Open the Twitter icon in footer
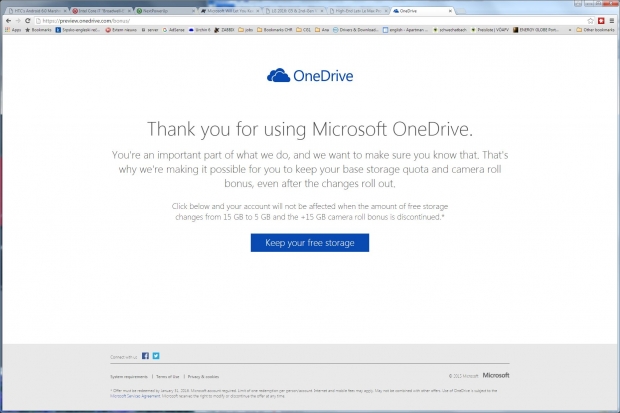The width and height of the screenshot is (620, 413). pyautogui.click(x=155, y=355)
